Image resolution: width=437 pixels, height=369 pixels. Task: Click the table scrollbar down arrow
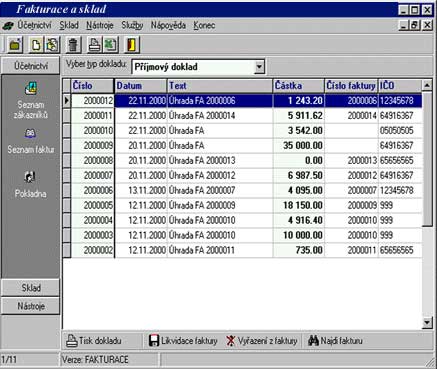(x=427, y=322)
